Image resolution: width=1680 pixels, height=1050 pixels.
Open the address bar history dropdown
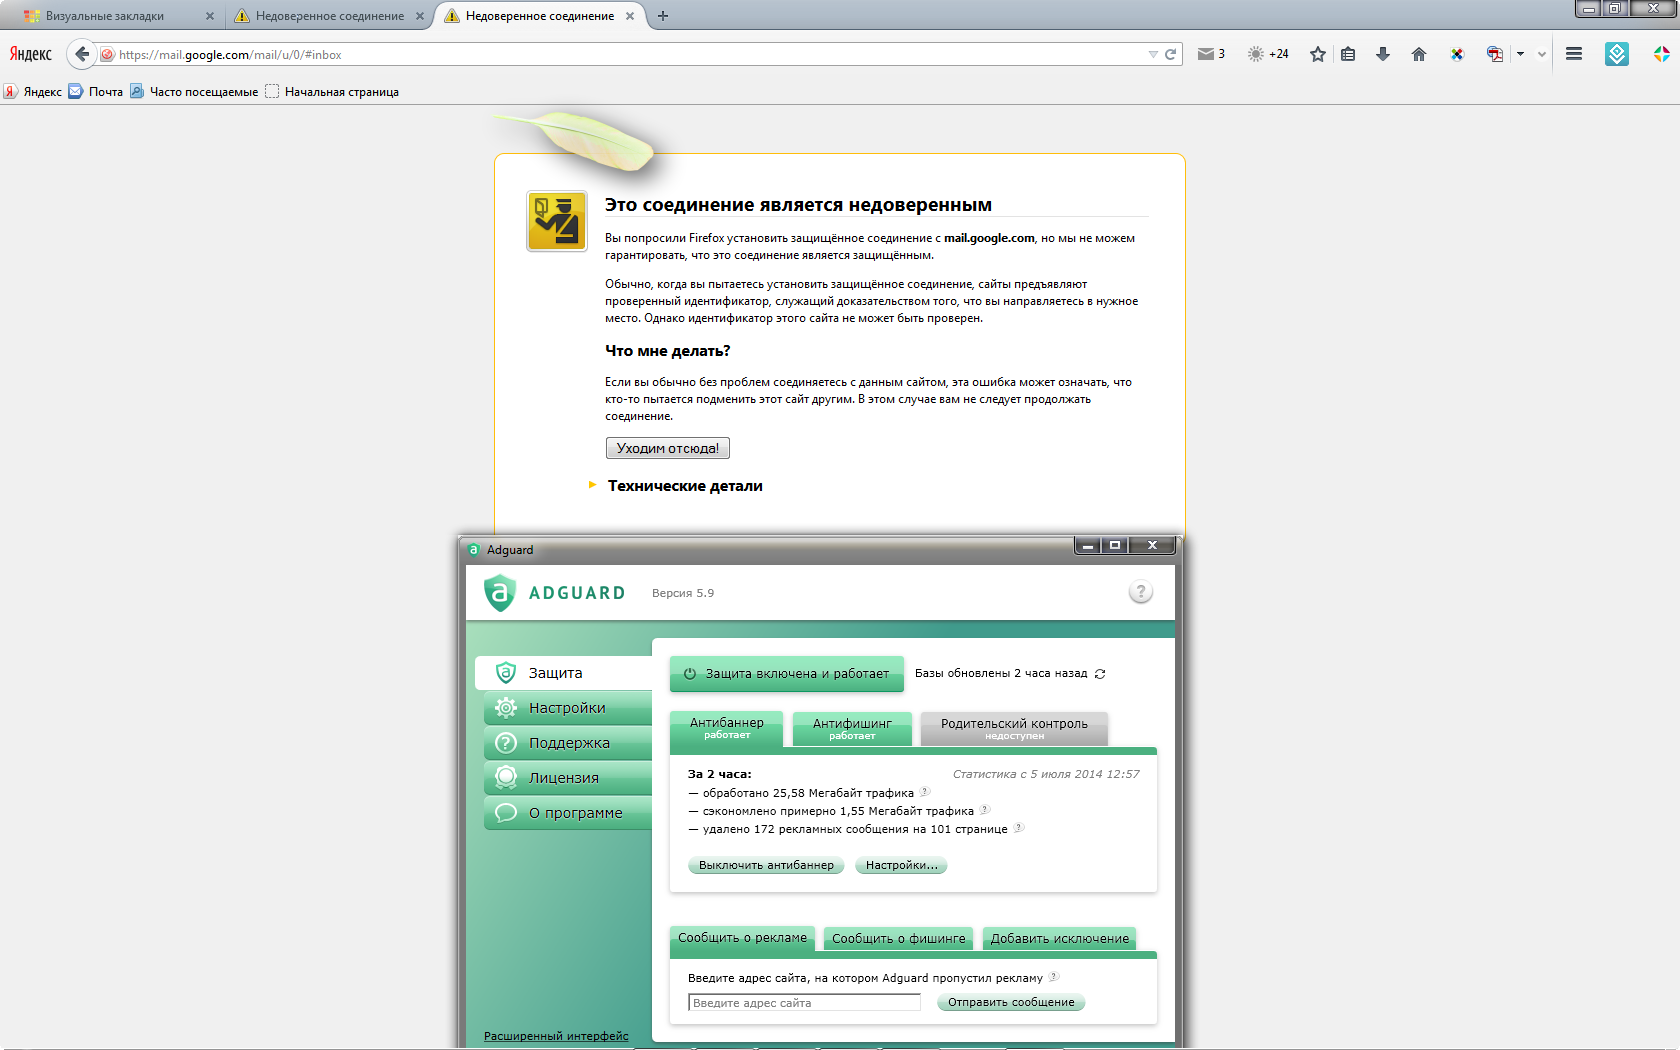(1152, 54)
